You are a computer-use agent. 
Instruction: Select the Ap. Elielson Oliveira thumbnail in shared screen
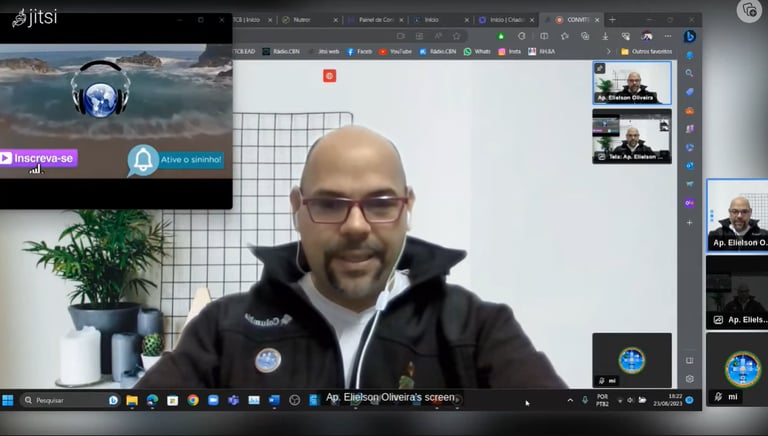click(x=632, y=83)
